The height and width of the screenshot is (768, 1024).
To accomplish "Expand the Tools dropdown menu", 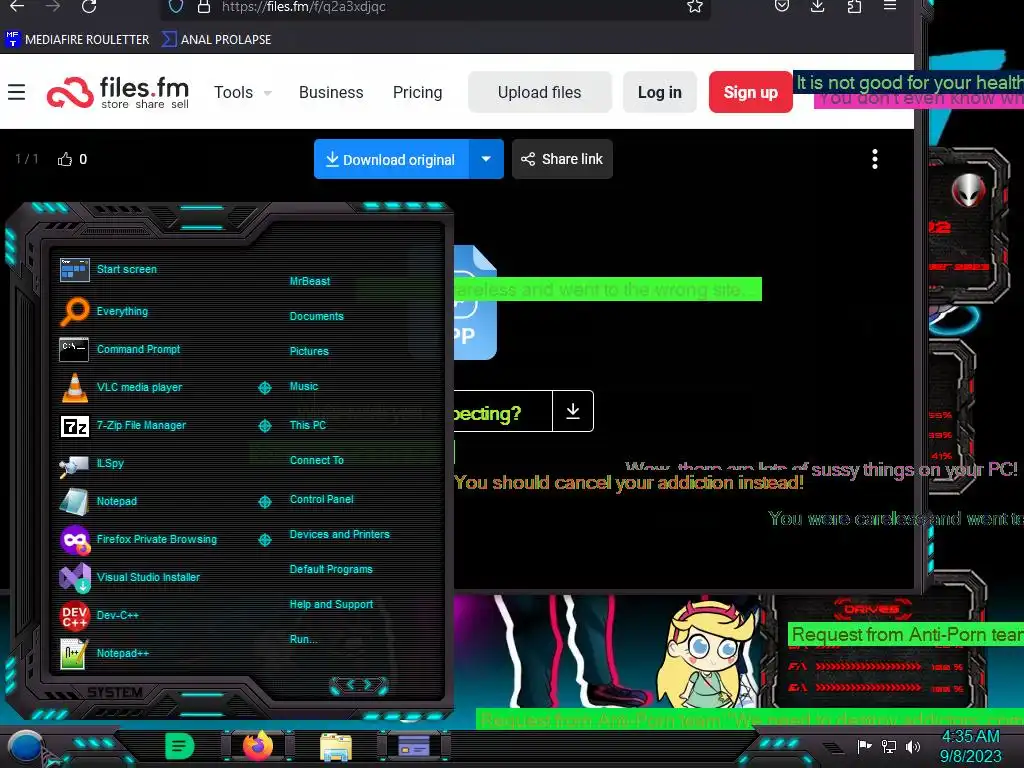I will tap(242, 92).
